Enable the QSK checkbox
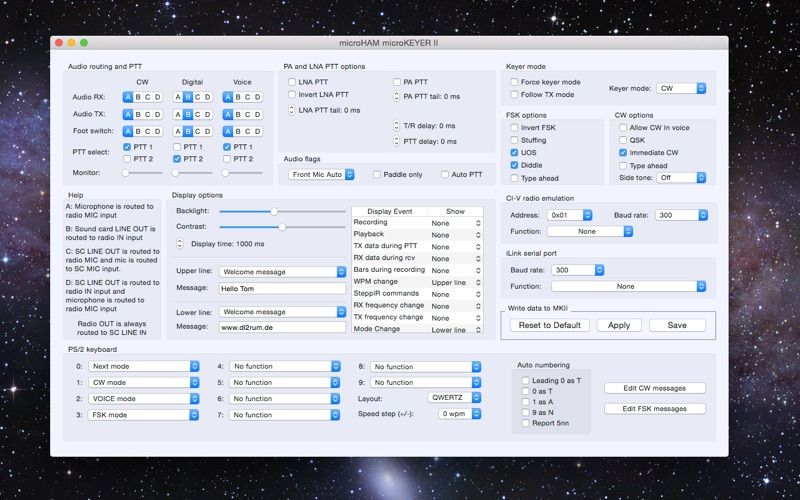This screenshot has height=500, width=800. (623, 140)
